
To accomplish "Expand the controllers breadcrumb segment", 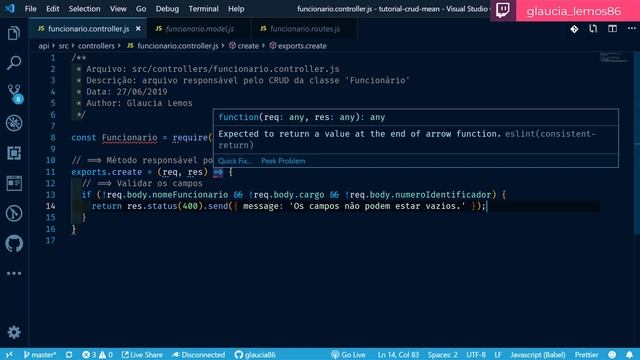I will pyautogui.click(x=96, y=46).
